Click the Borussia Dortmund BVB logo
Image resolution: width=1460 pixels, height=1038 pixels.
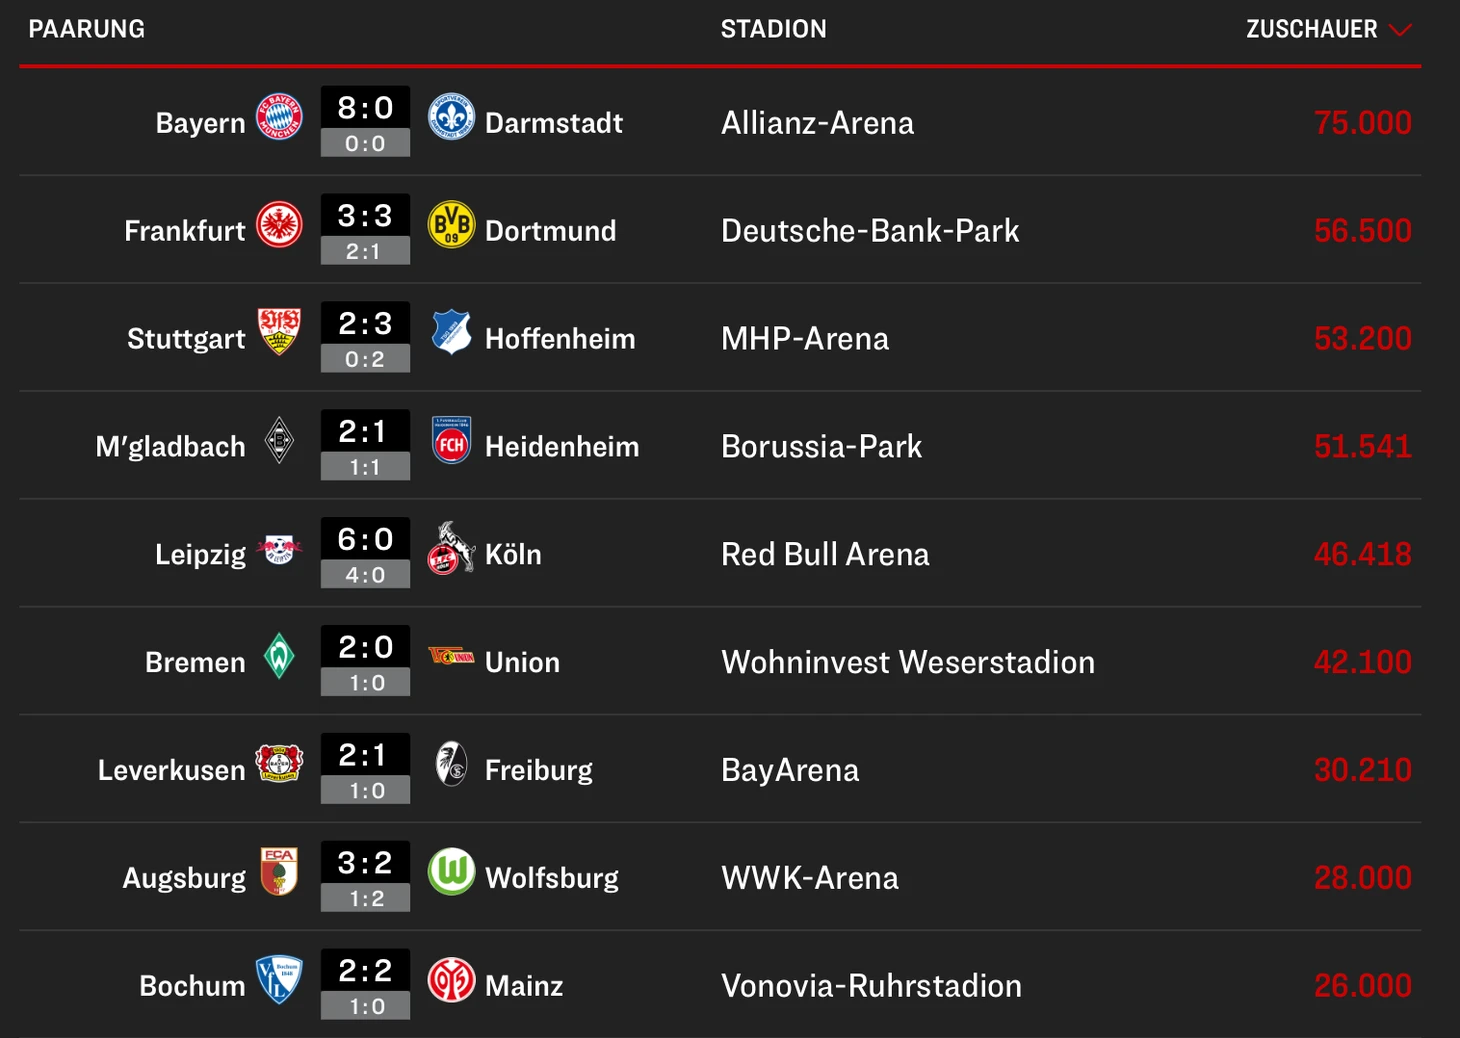[x=451, y=225]
